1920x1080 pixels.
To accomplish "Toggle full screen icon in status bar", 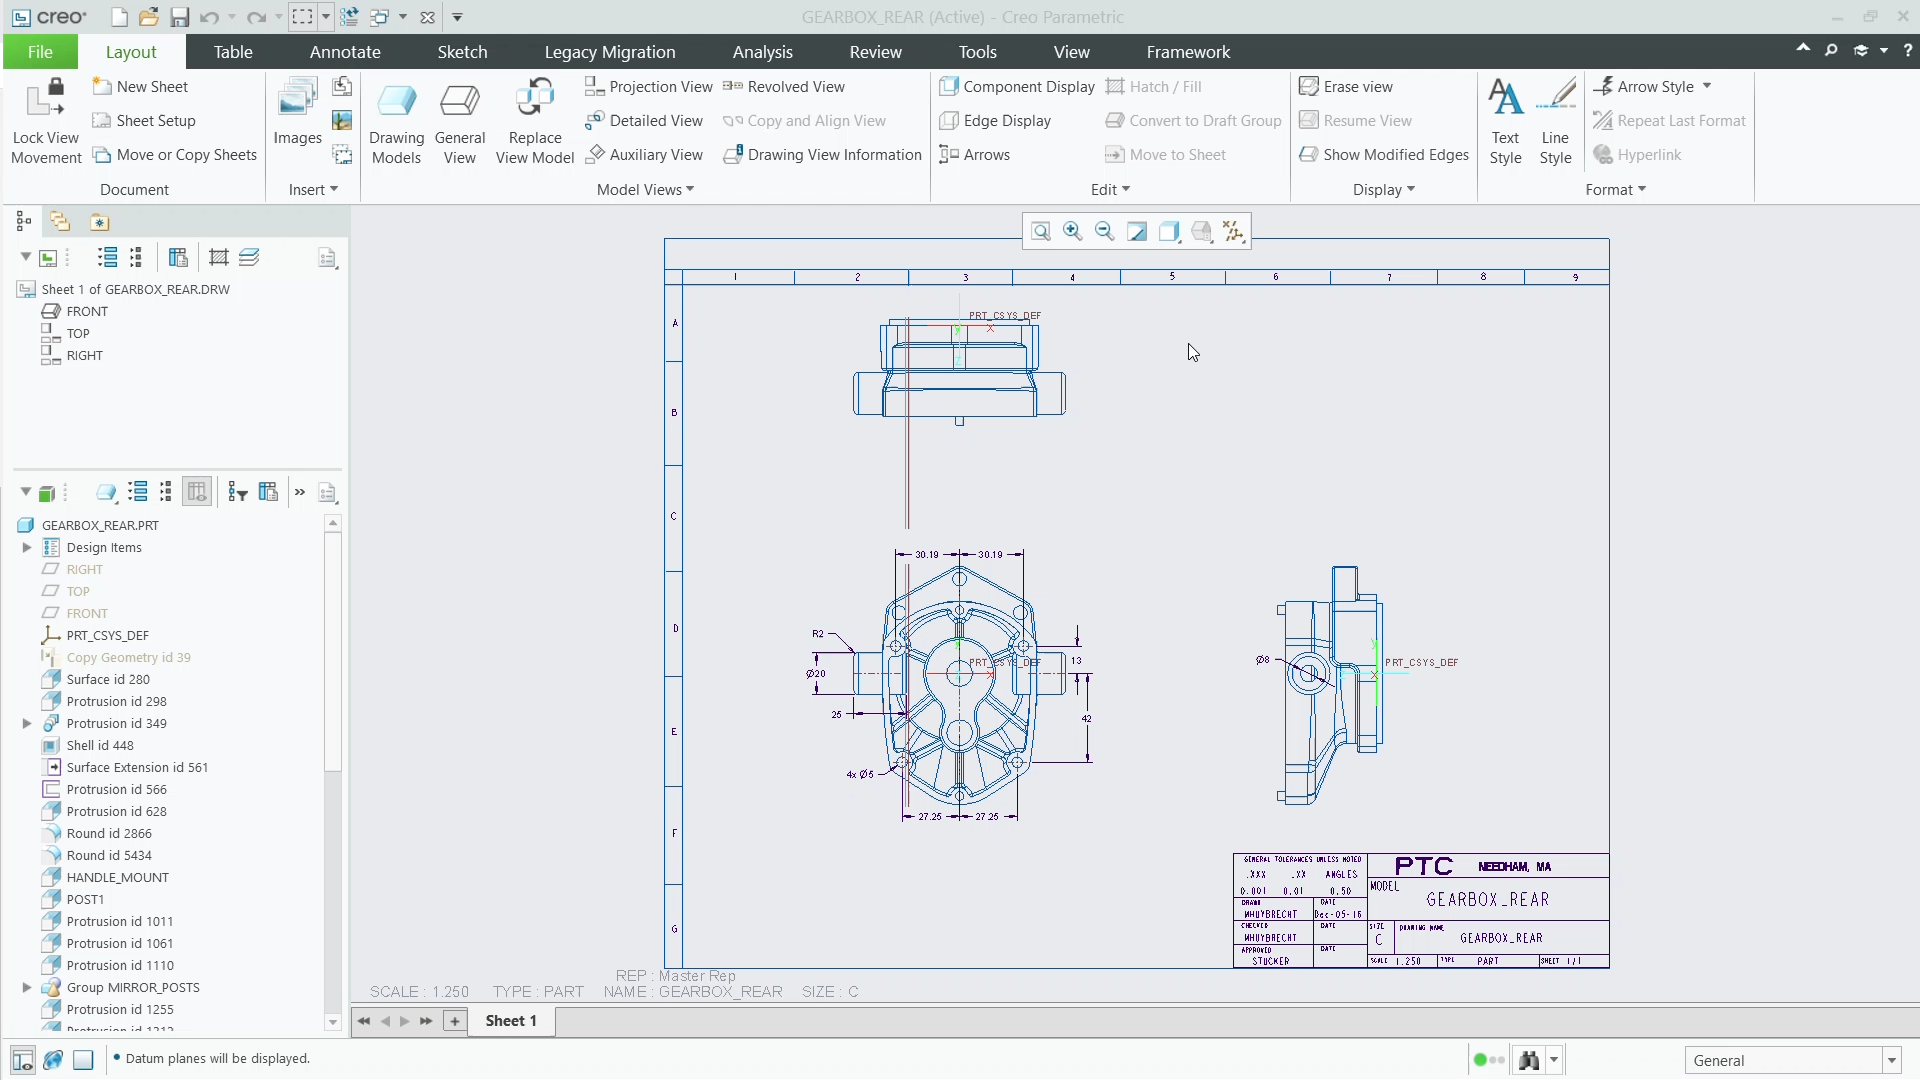I will click(84, 1059).
